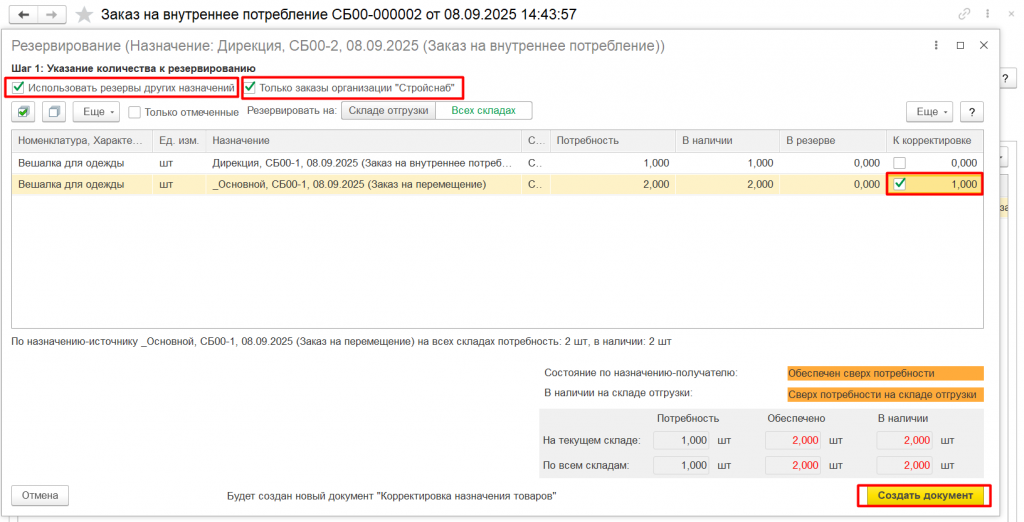Check all rows with the select-all icon
The width and height of the screenshot is (1024, 522).
pyautogui.click(x=24, y=112)
